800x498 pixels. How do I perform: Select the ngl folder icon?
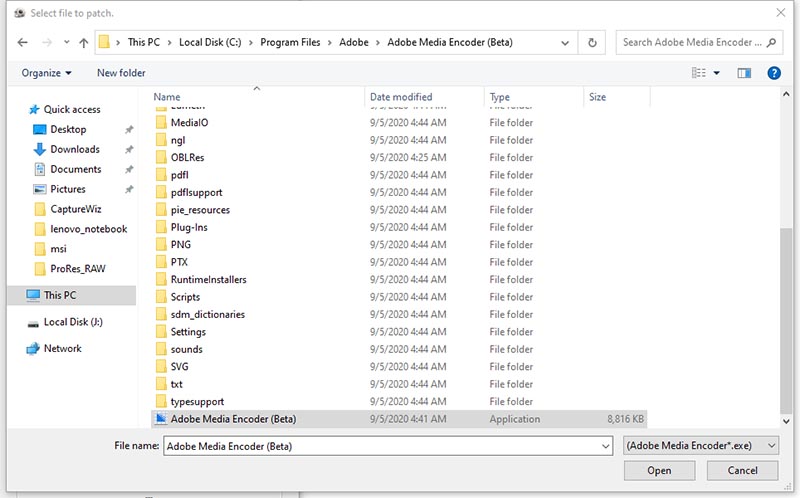tap(161, 140)
